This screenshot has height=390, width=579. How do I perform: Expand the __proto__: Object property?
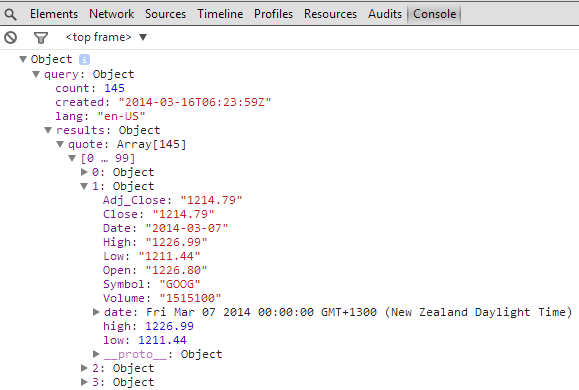(96, 354)
